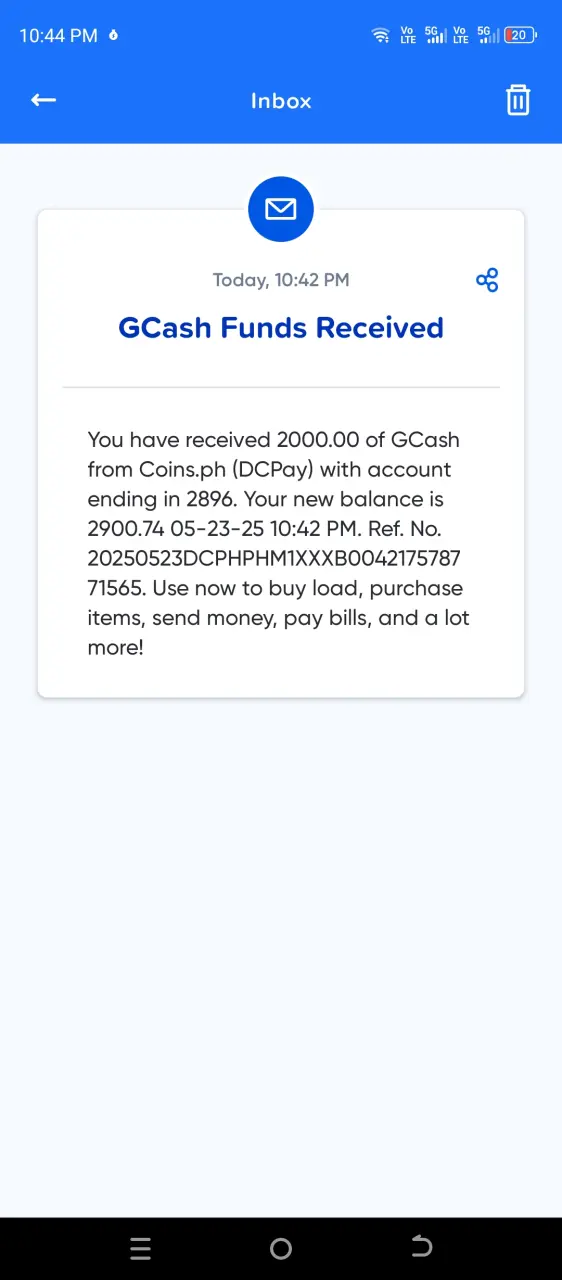Tap the Android home circle button
Screen dimensions: 562x1280
pyautogui.click(x=281, y=1248)
